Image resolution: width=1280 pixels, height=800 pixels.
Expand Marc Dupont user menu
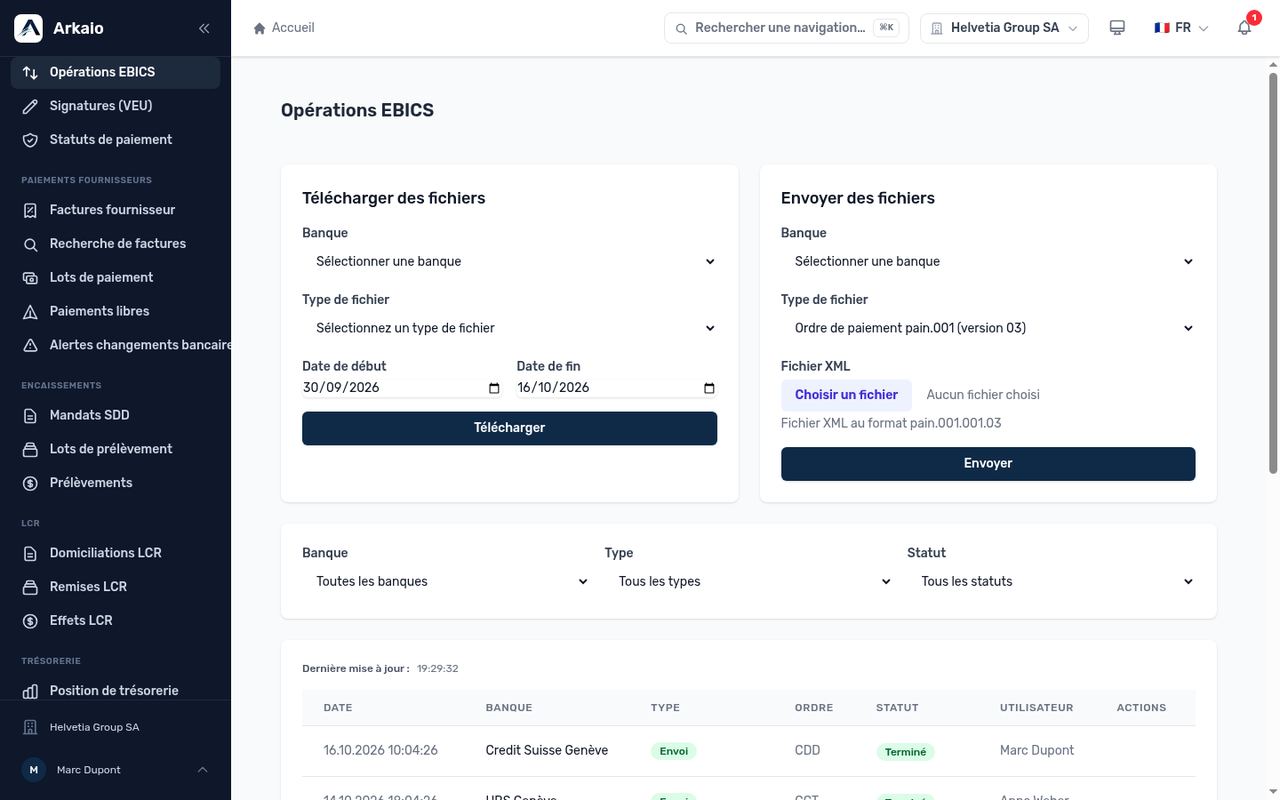(115, 770)
